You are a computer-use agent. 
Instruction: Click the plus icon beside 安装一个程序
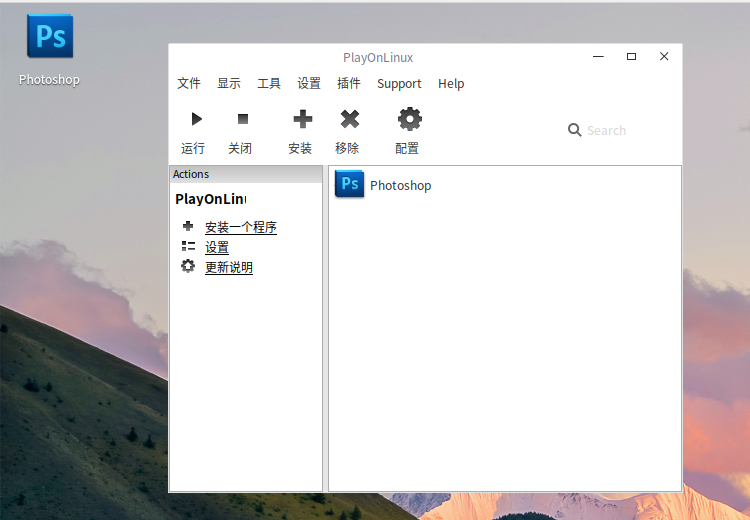(x=188, y=226)
